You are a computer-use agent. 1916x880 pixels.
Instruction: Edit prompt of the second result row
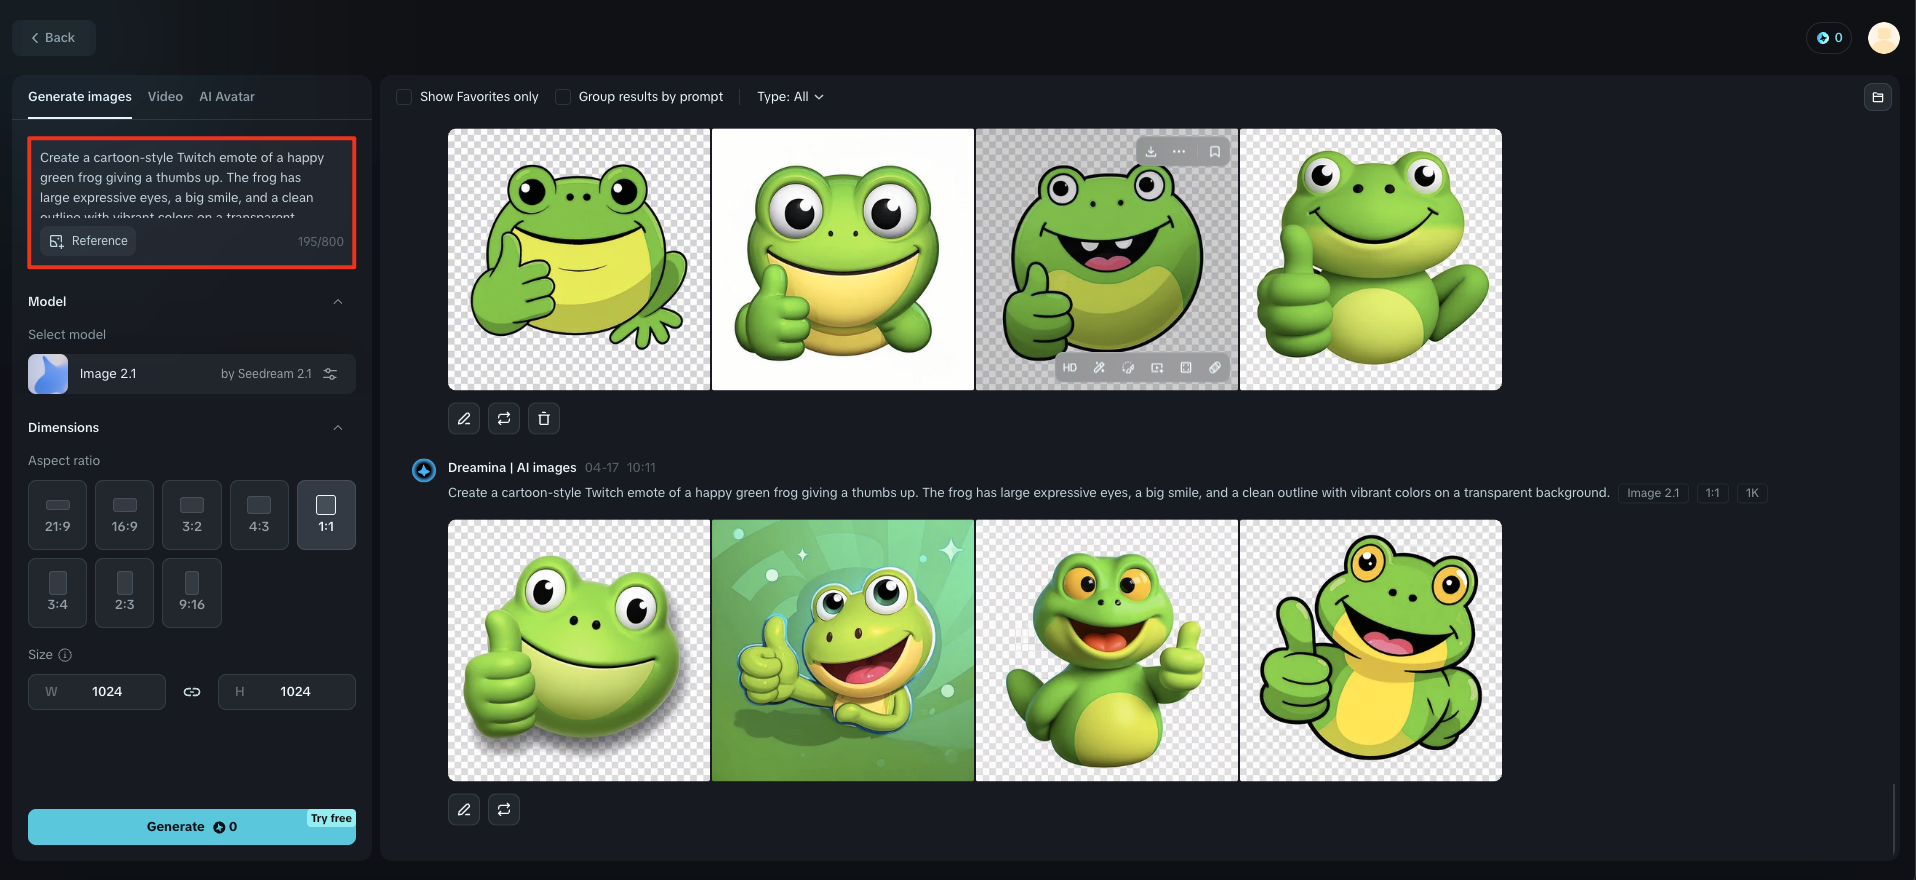click(x=464, y=809)
